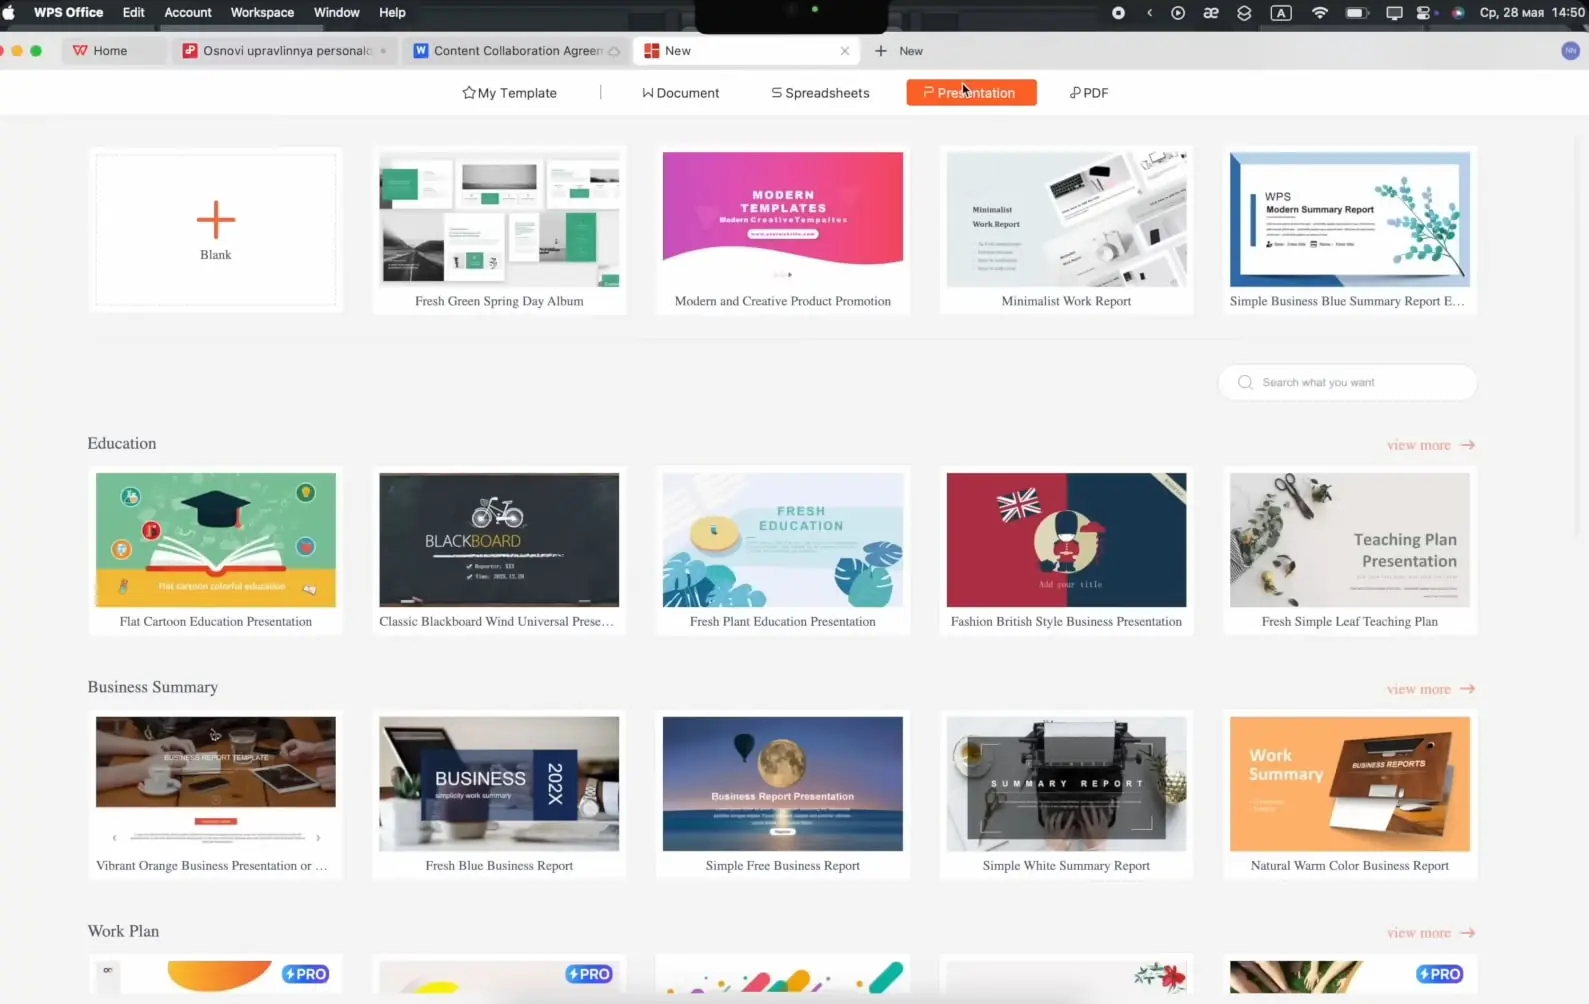Click the screen mirroring display icon
The width and height of the screenshot is (1589, 1004).
tap(1394, 13)
